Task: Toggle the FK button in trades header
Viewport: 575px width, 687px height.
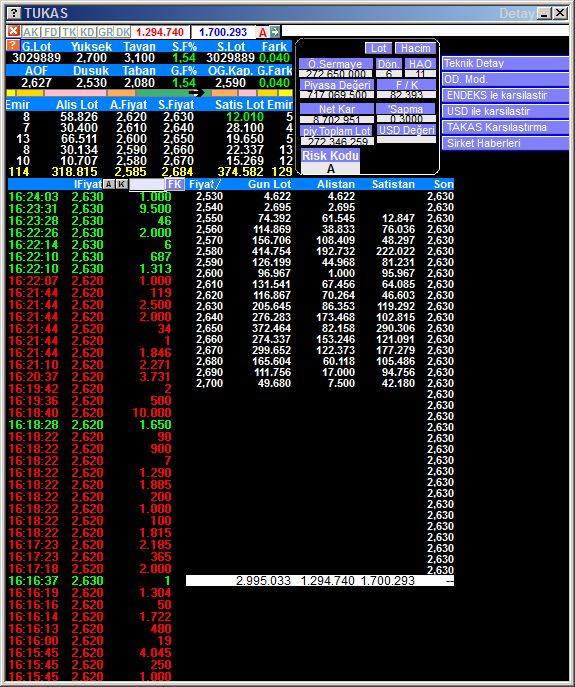Action: coord(174,184)
